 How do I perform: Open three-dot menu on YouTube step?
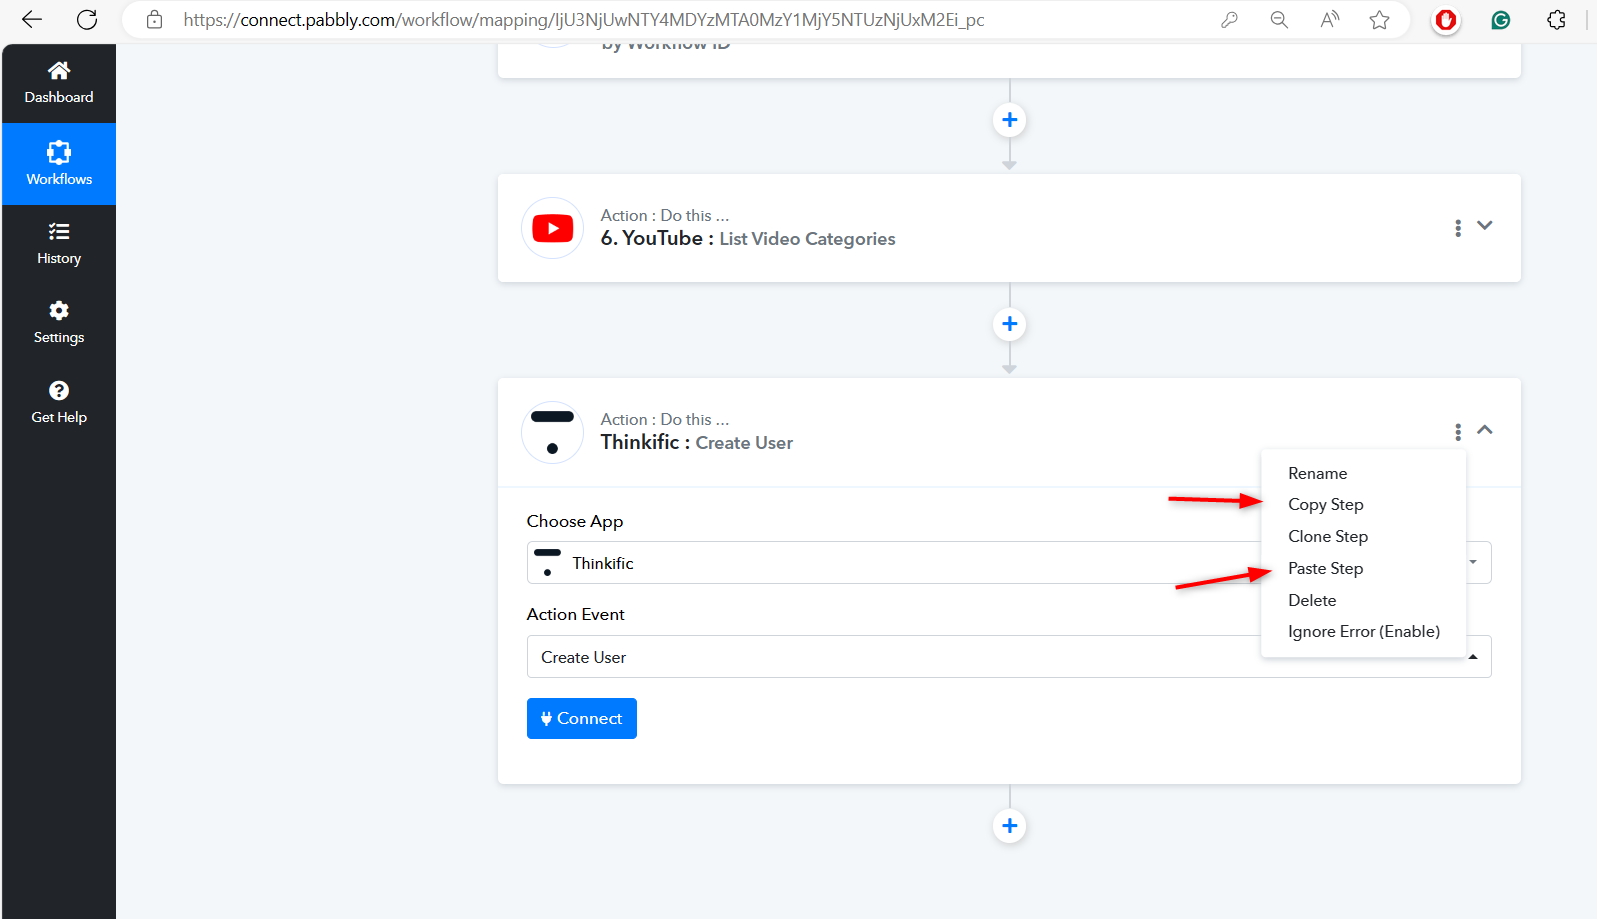(x=1457, y=228)
